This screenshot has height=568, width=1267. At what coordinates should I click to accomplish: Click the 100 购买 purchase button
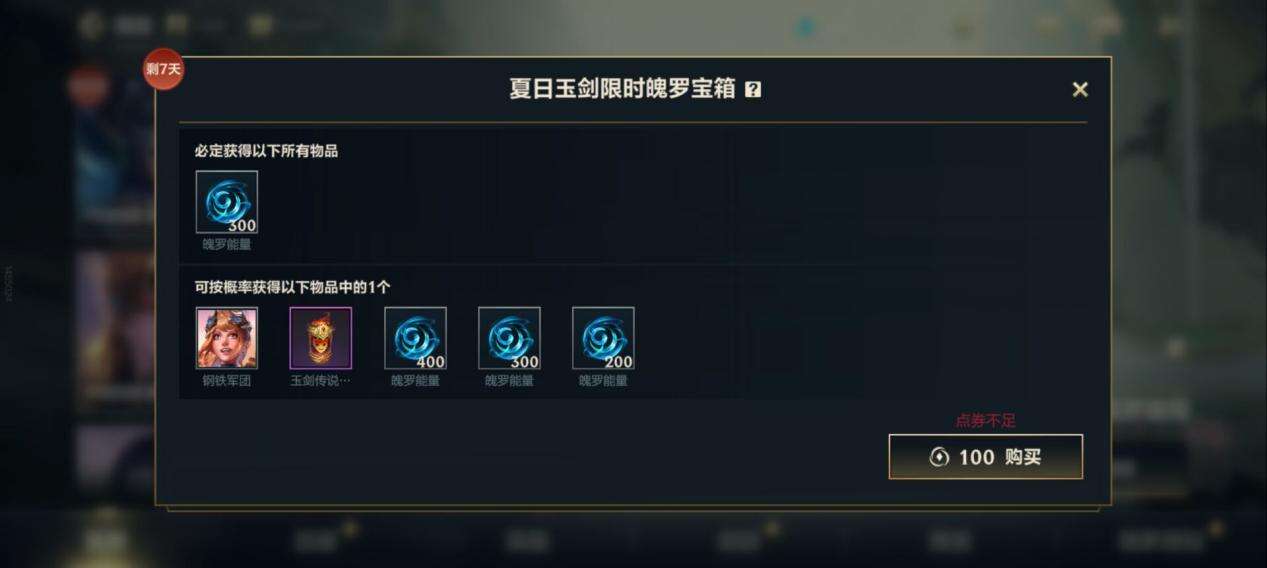986,457
